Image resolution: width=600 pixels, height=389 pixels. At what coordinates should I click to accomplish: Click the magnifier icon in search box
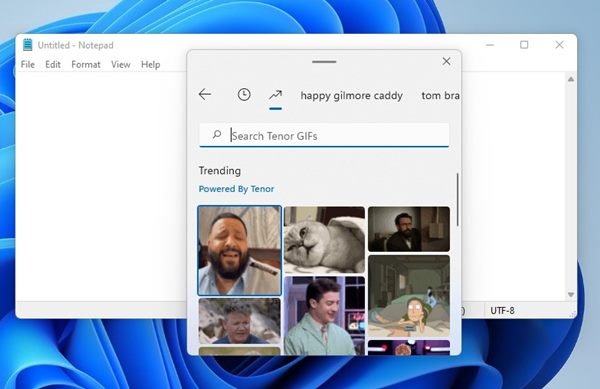(217, 135)
